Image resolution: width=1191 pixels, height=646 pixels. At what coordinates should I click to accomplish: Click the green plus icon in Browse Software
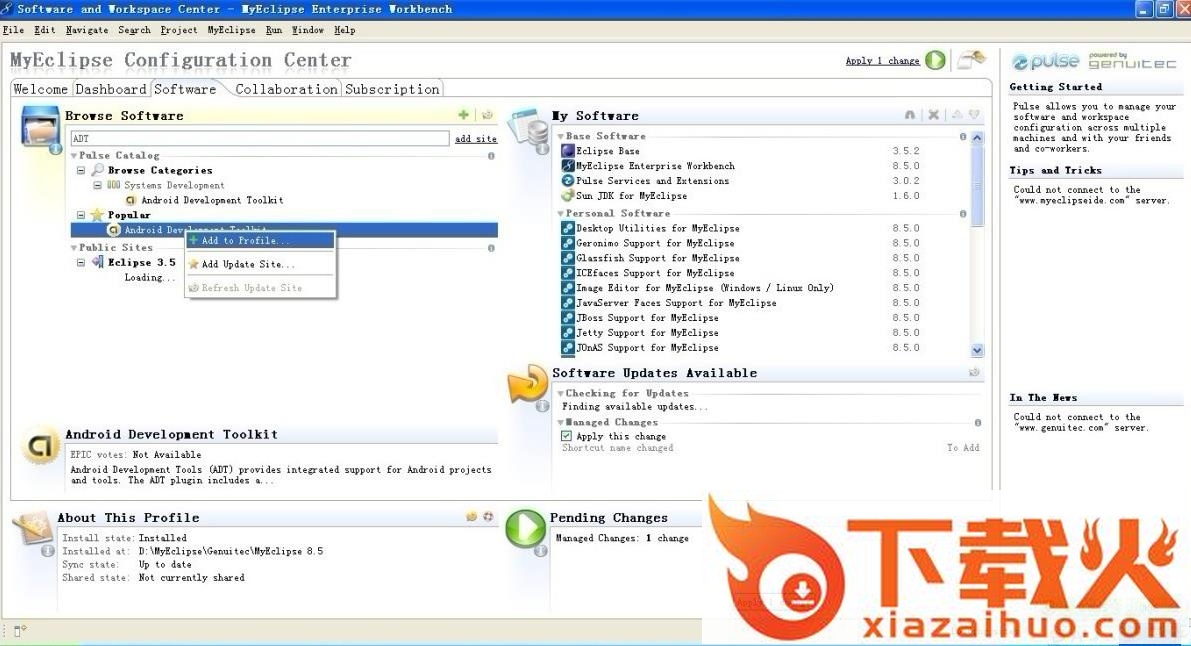[x=463, y=115]
